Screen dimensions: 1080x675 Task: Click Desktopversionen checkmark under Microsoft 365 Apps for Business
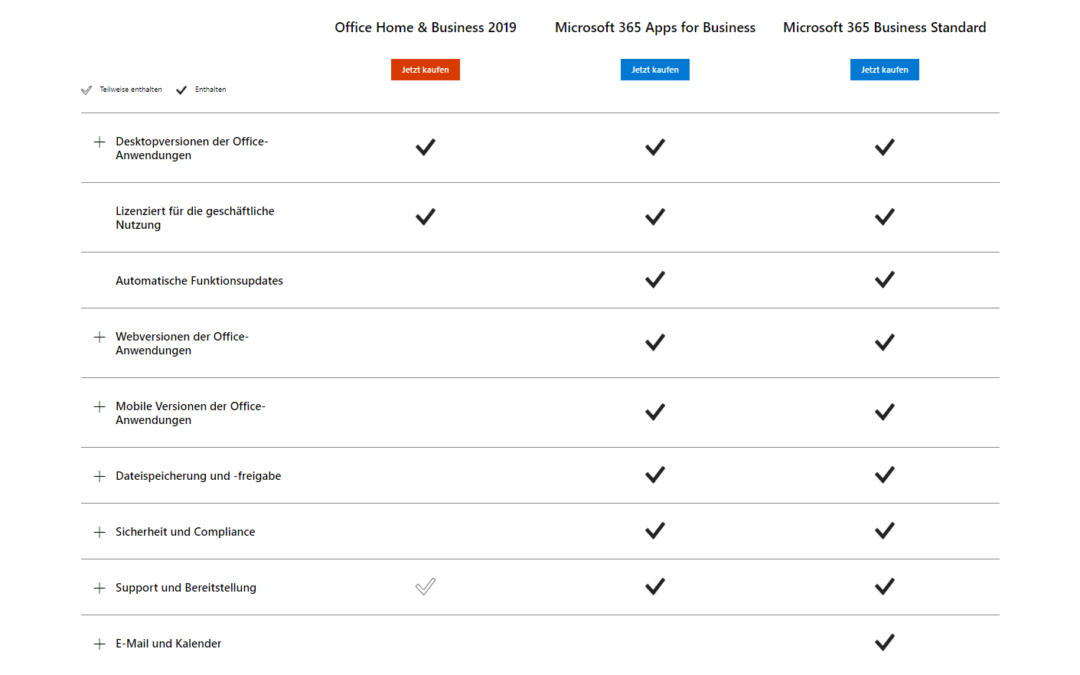654,147
